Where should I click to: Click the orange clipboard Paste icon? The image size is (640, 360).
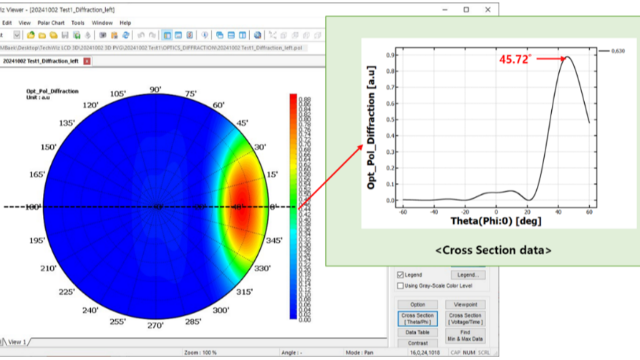pos(114,35)
